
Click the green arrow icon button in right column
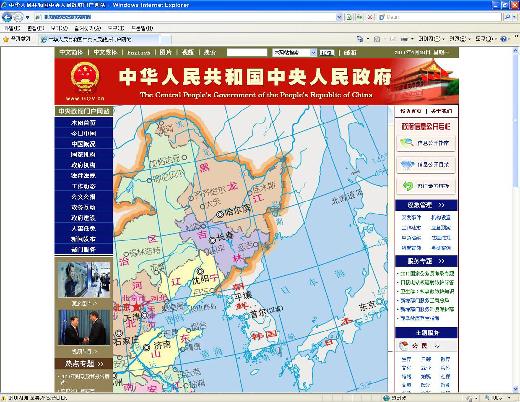pos(426,186)
